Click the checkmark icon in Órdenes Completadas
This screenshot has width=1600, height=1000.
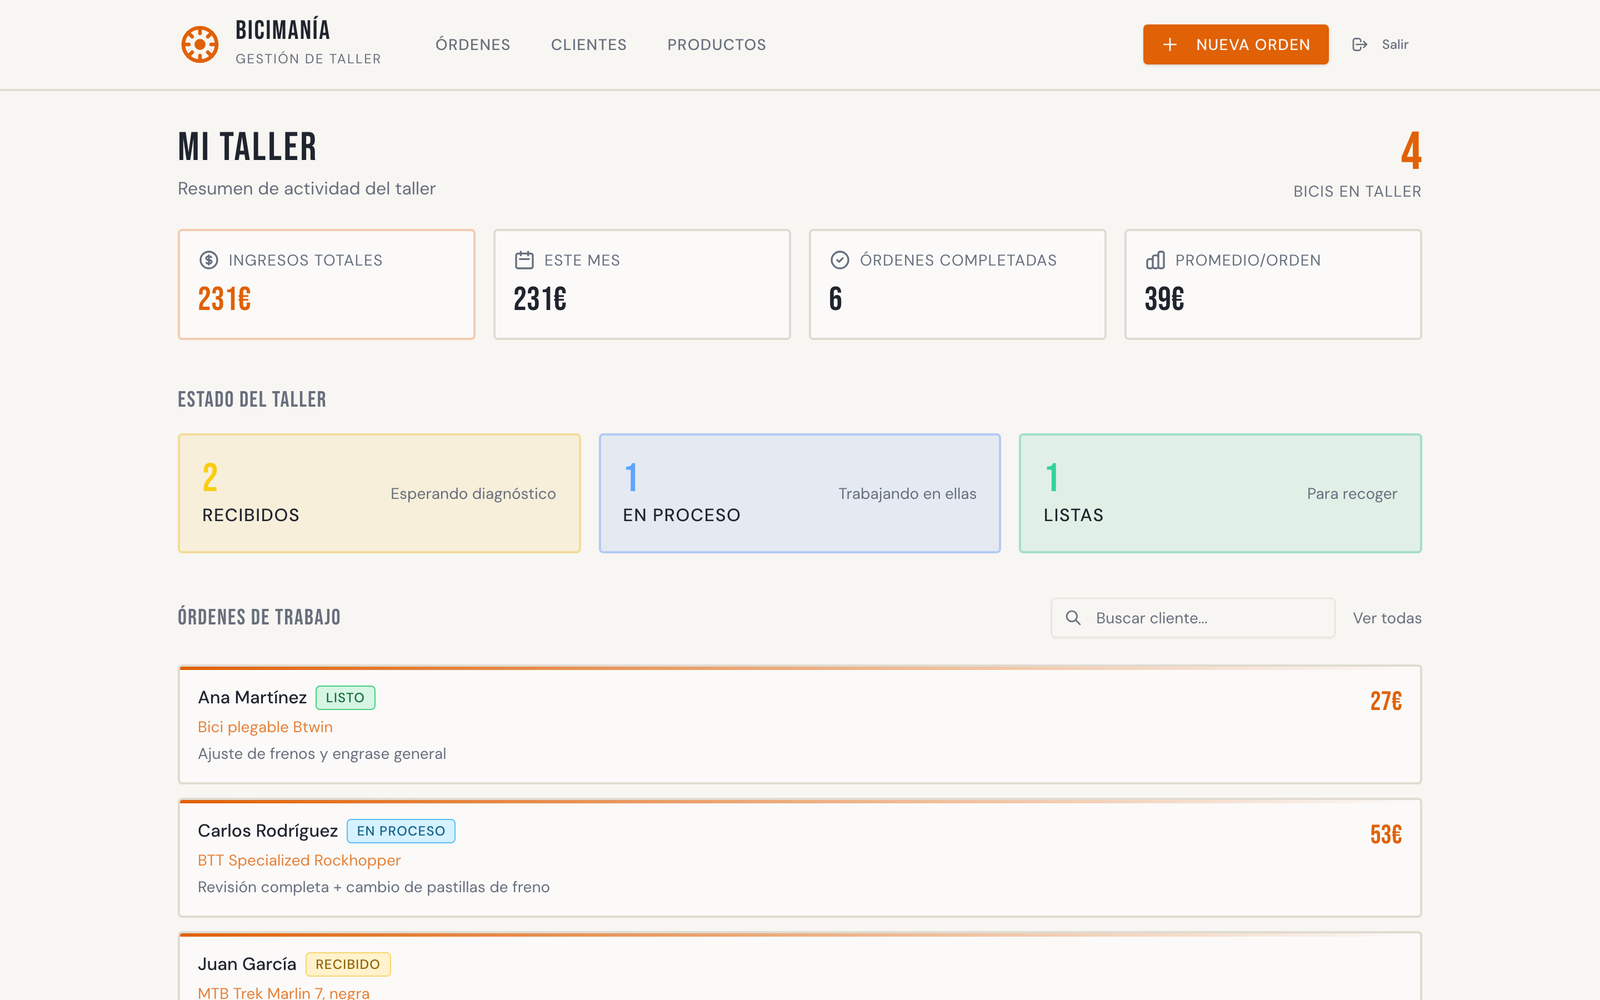click(840, 260)
